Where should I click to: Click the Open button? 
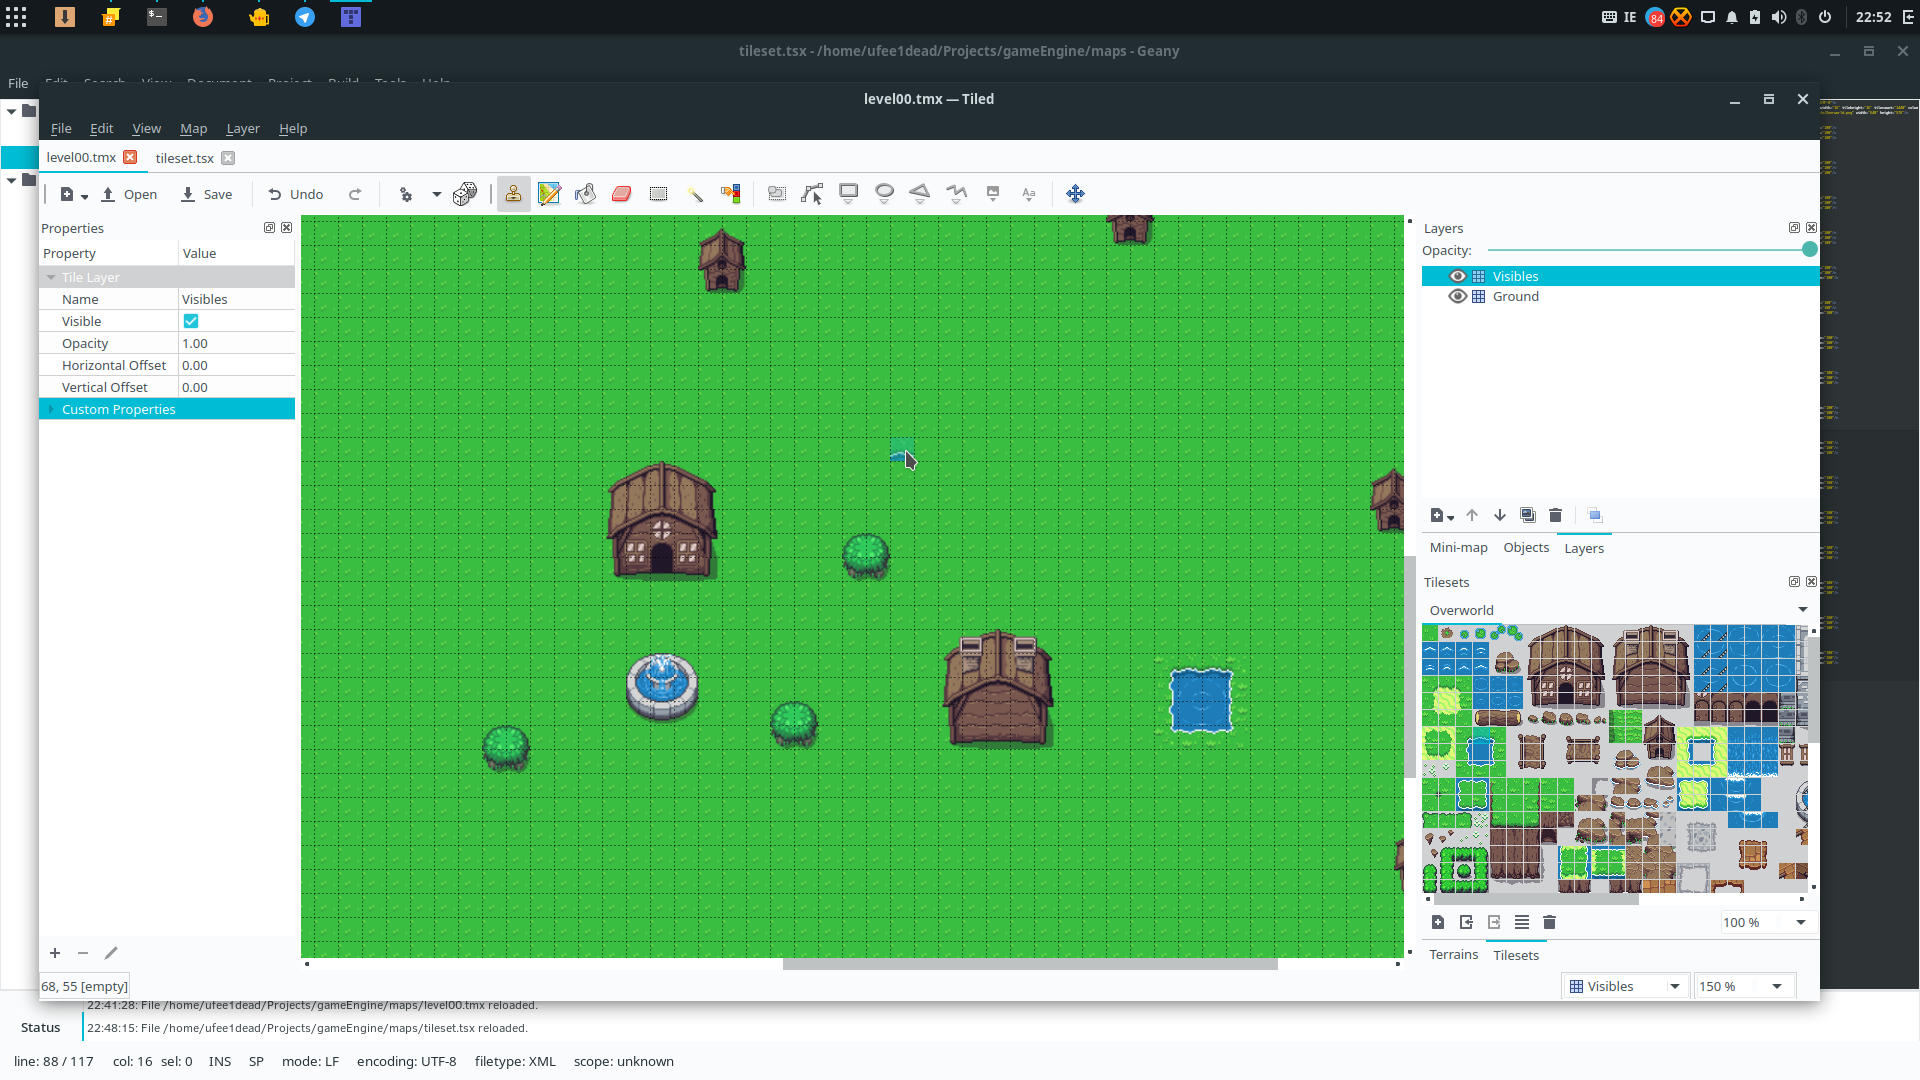coord(130,194)
